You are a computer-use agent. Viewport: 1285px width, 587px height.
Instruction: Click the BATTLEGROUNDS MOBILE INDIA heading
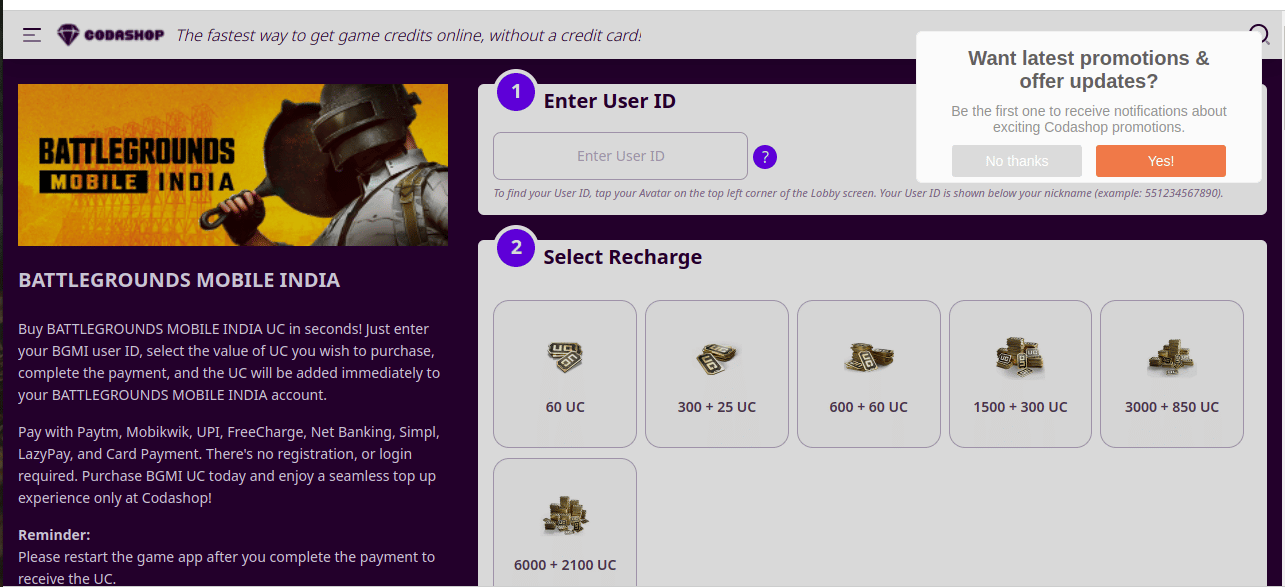(179, 280)
